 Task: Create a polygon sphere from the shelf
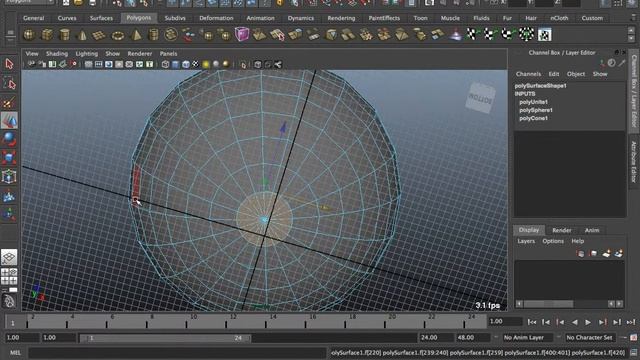[x=29, y=35]
